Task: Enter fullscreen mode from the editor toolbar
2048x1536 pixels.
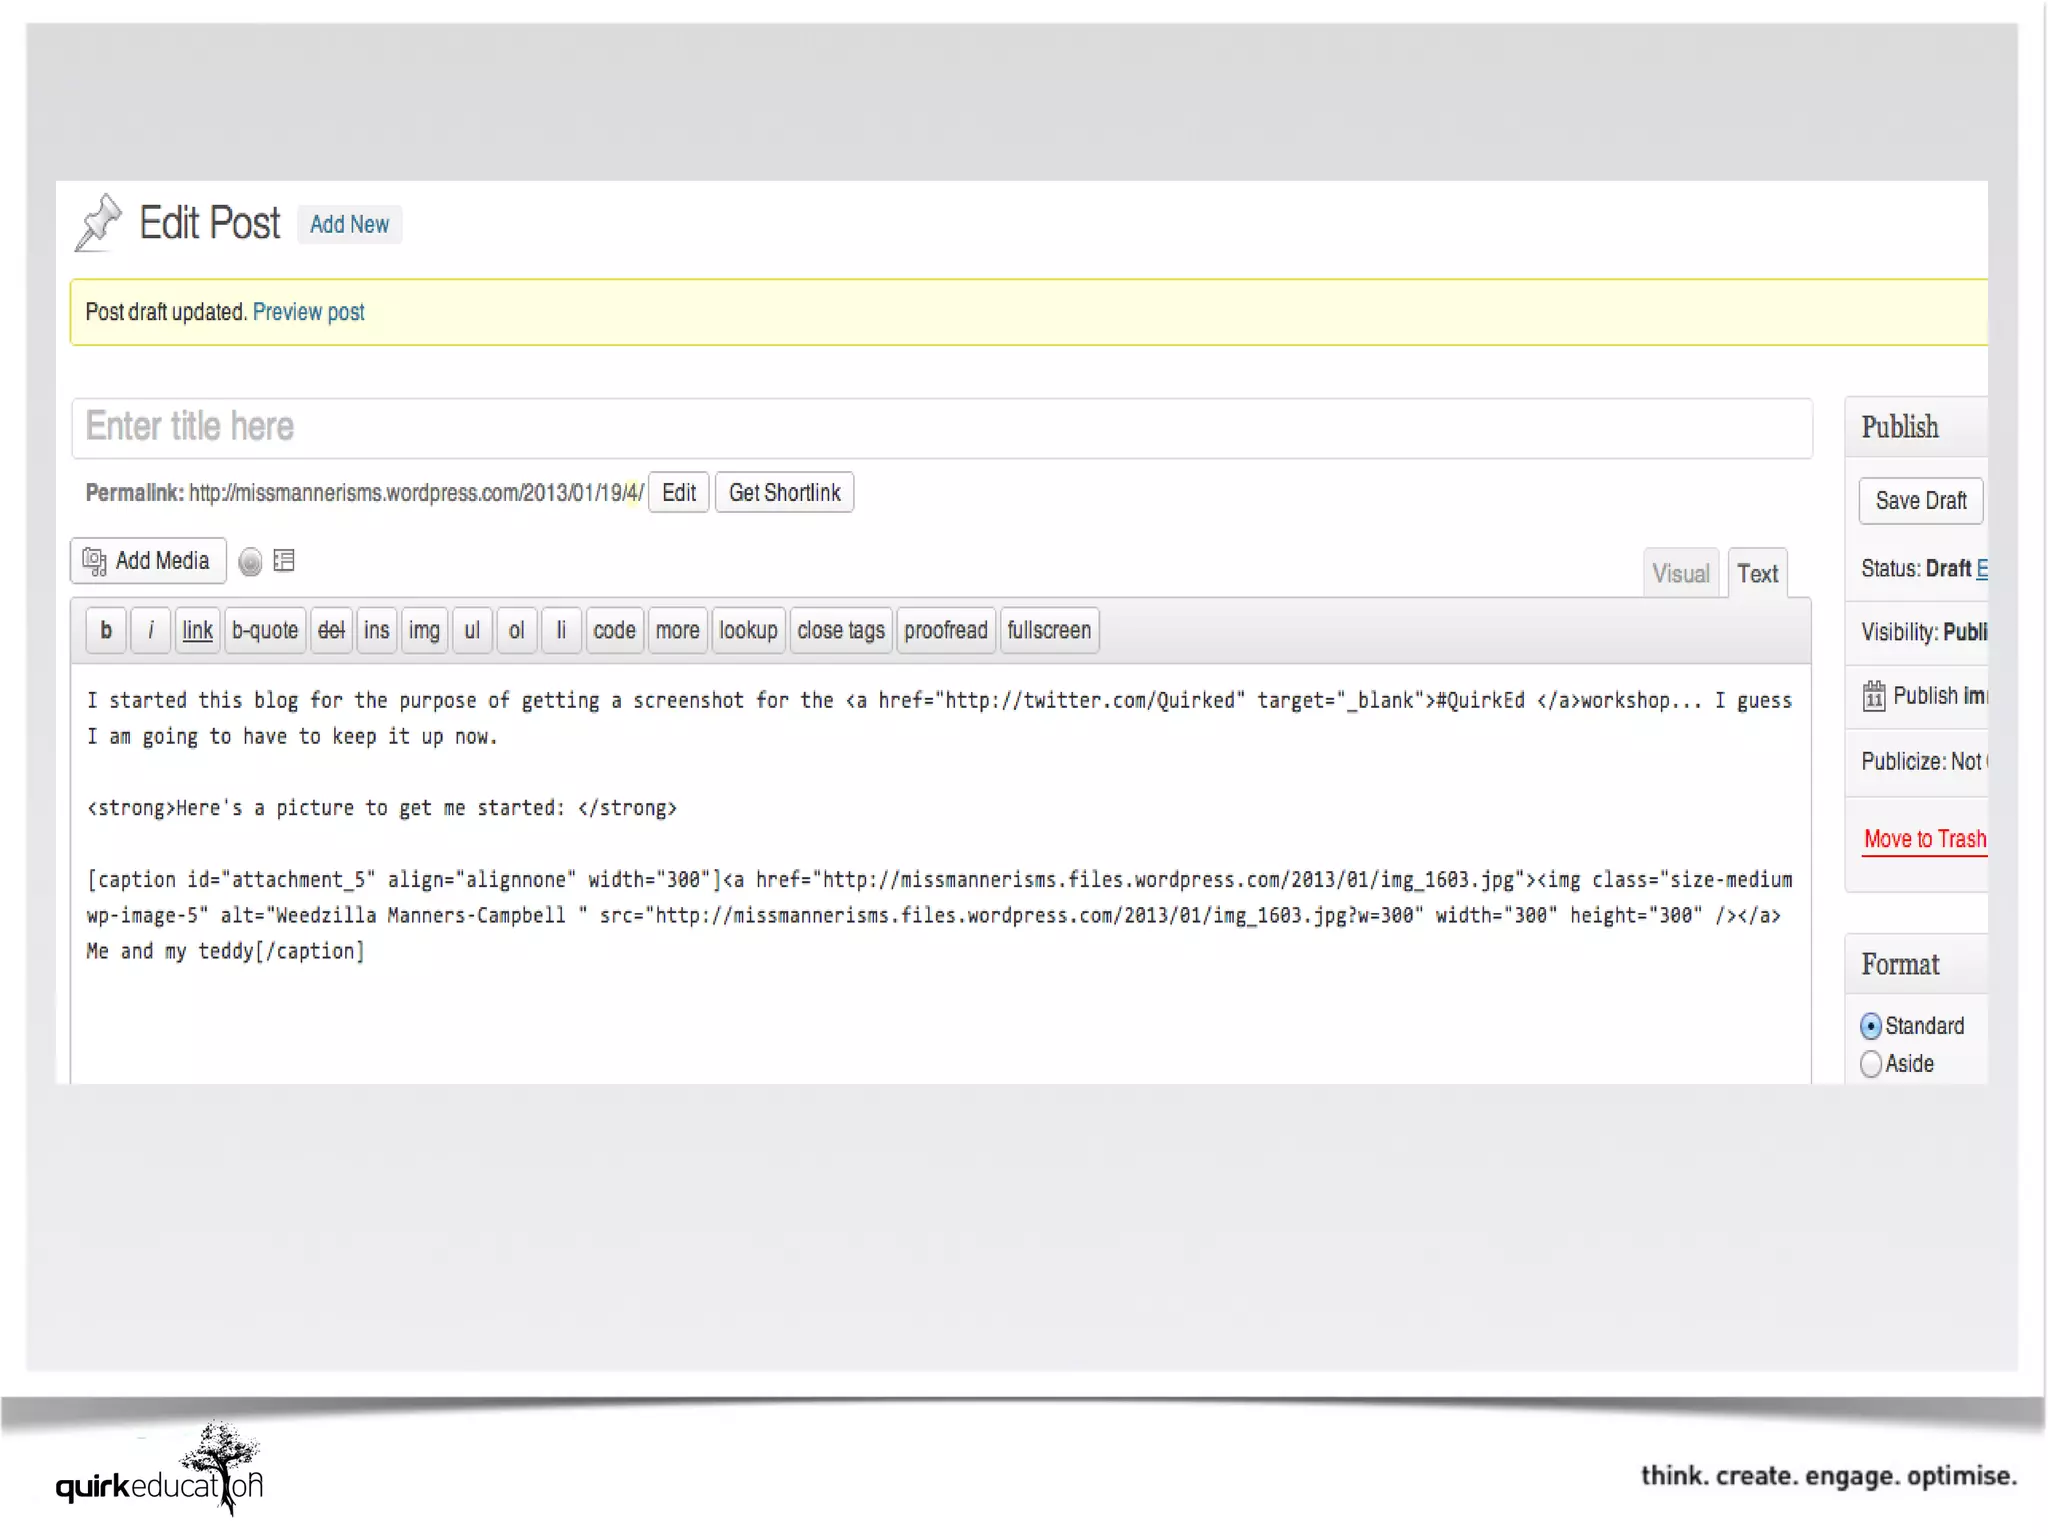Action: [x=1048, y=631]
